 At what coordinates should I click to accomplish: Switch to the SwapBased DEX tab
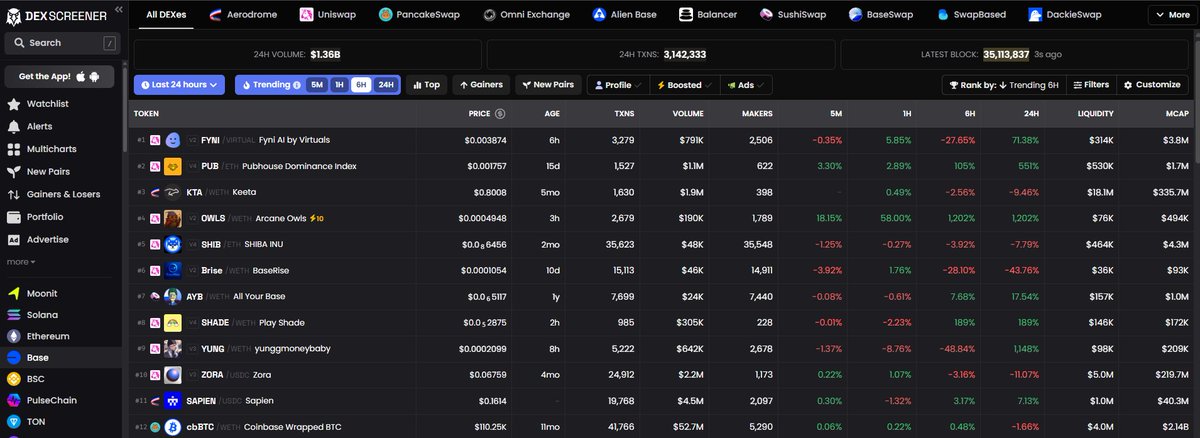972,15
